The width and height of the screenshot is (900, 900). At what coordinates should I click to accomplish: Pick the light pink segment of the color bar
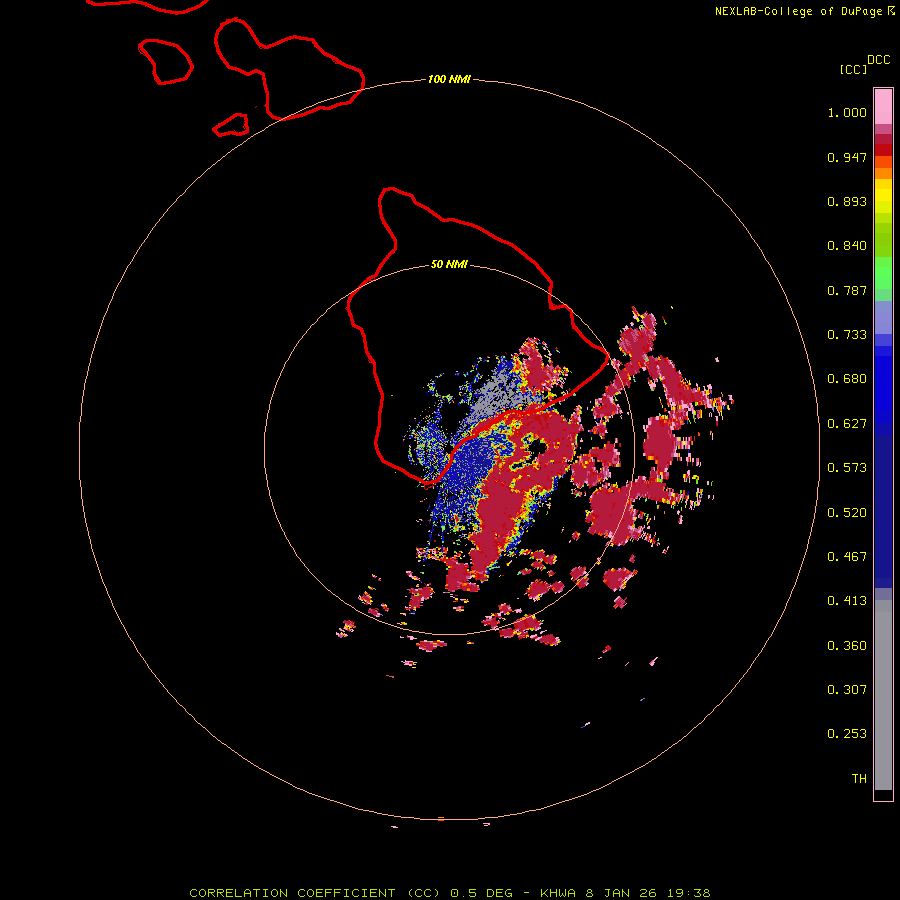pos(883,106)
